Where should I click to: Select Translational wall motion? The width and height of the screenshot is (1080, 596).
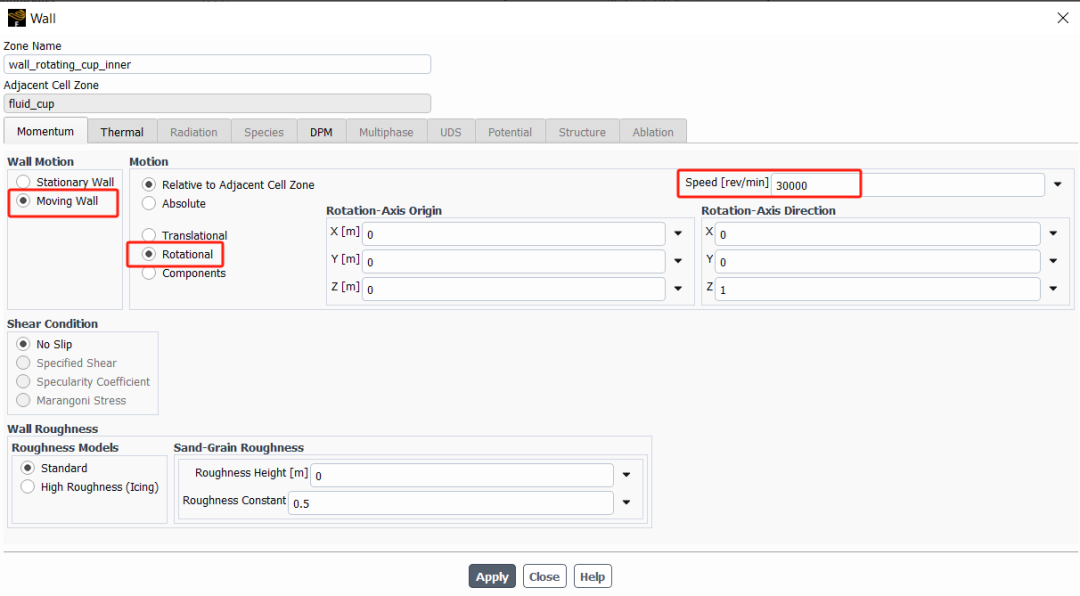tap(149, 236)
